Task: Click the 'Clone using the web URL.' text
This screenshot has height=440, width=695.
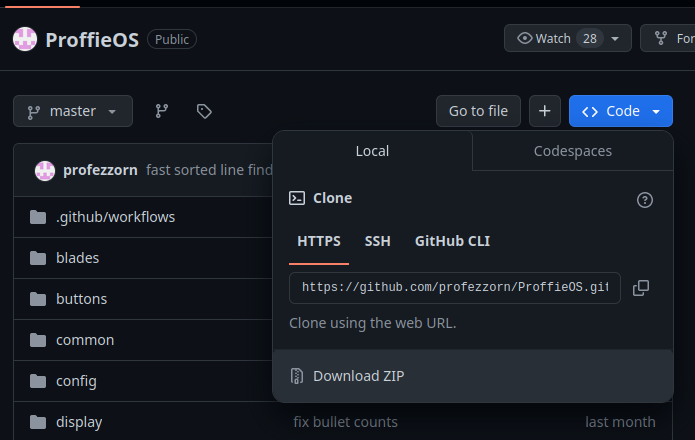Action: point(373,323)
